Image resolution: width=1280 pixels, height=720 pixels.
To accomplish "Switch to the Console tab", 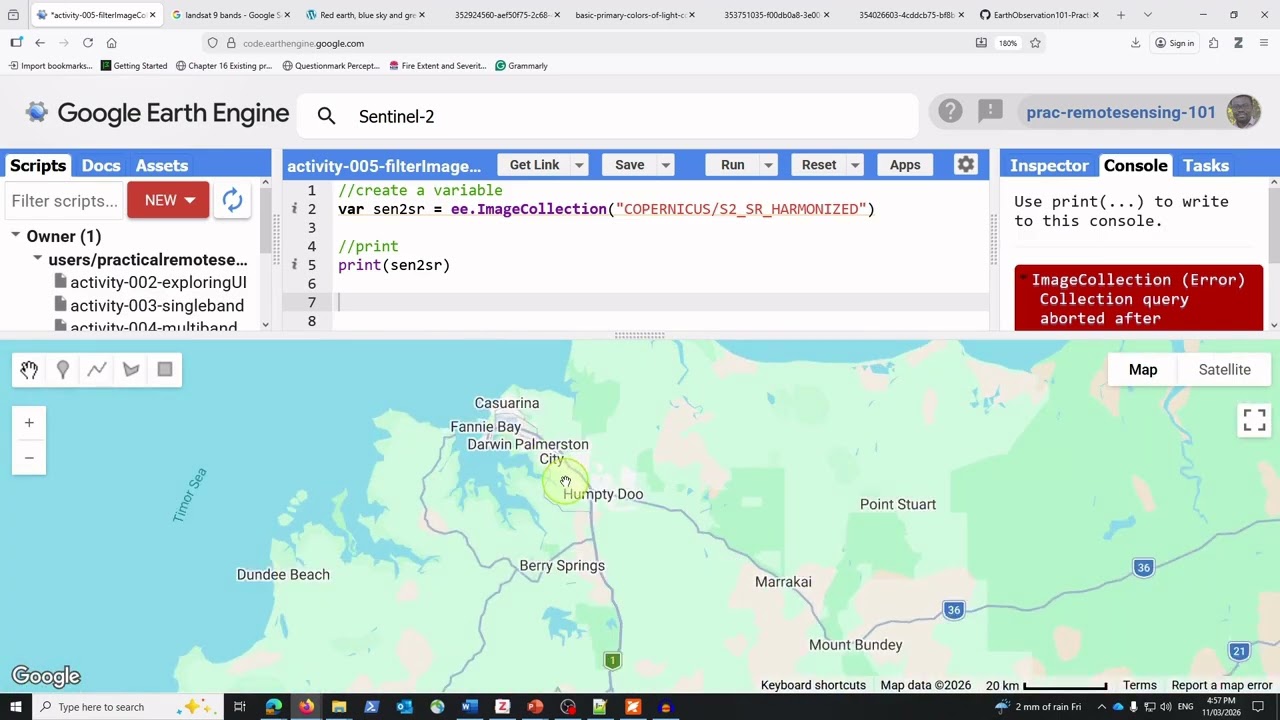I will 1135,165.
